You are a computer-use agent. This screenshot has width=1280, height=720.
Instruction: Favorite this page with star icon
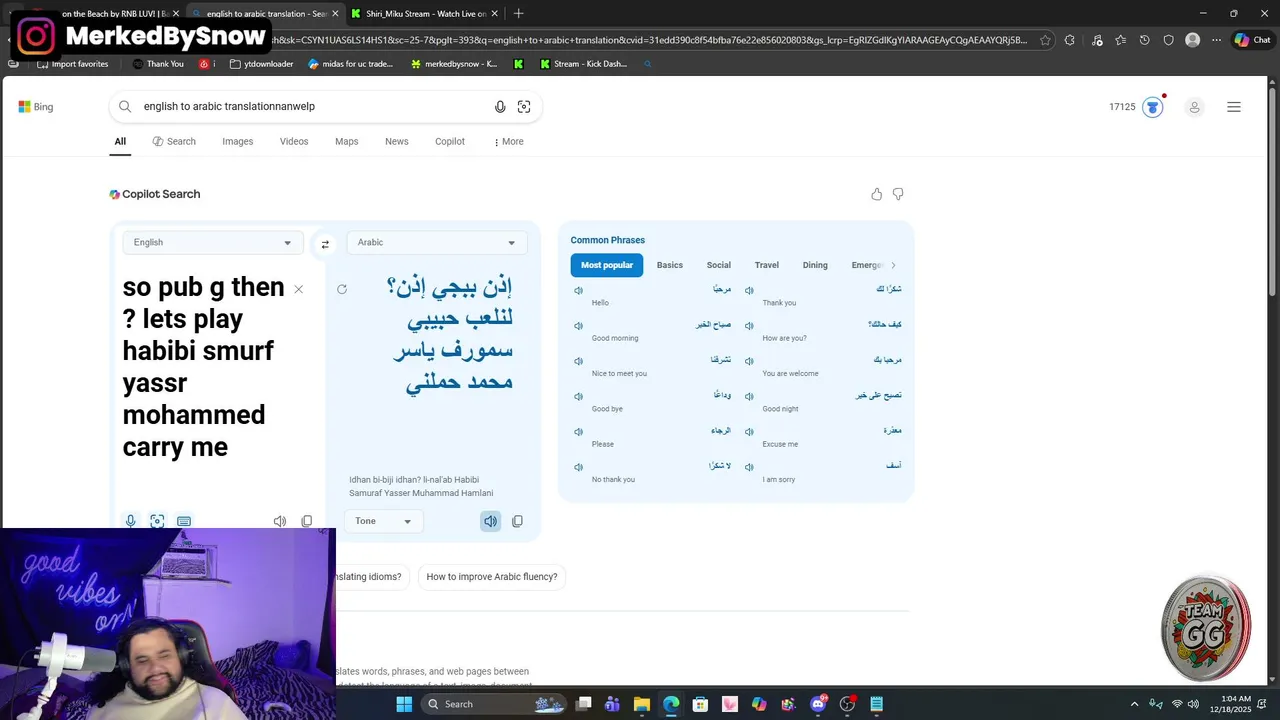[1045, 40]
